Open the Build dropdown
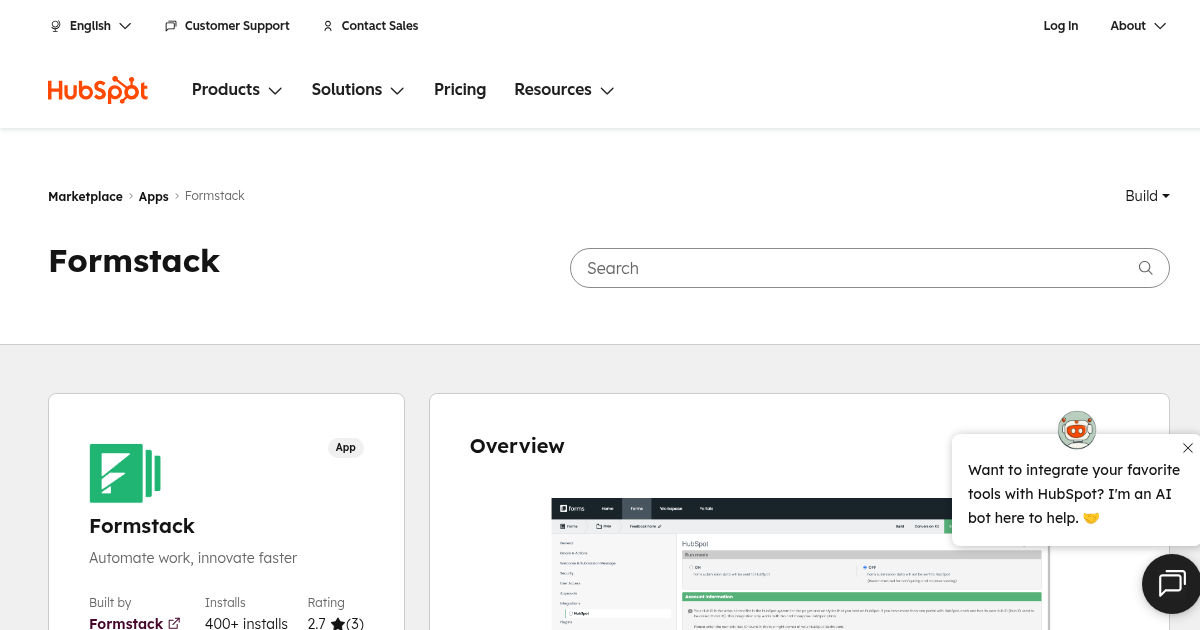This screenshot has height=630, width=1200. click(x=1147, y=196)
